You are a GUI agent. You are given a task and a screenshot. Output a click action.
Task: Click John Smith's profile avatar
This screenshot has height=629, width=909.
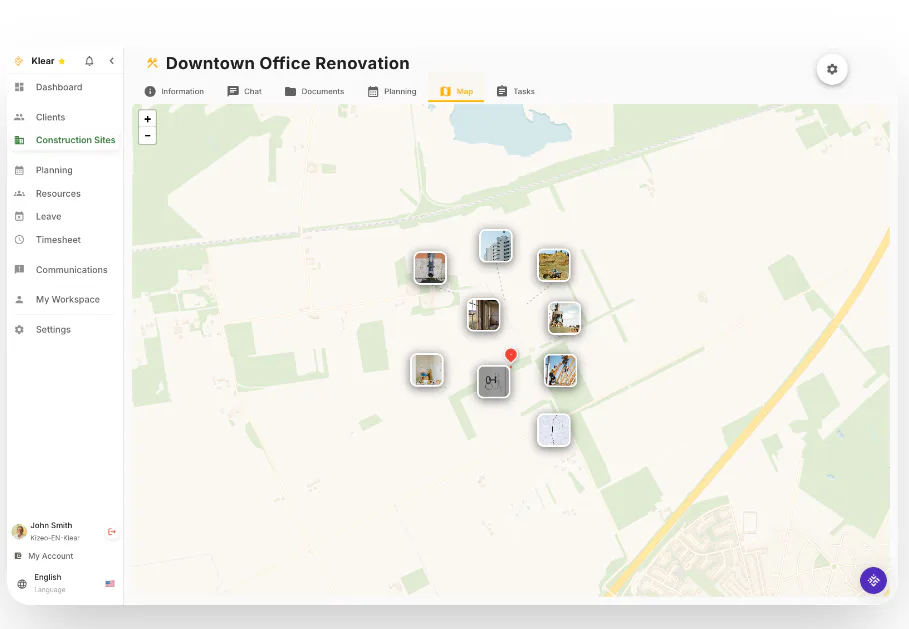19,531
